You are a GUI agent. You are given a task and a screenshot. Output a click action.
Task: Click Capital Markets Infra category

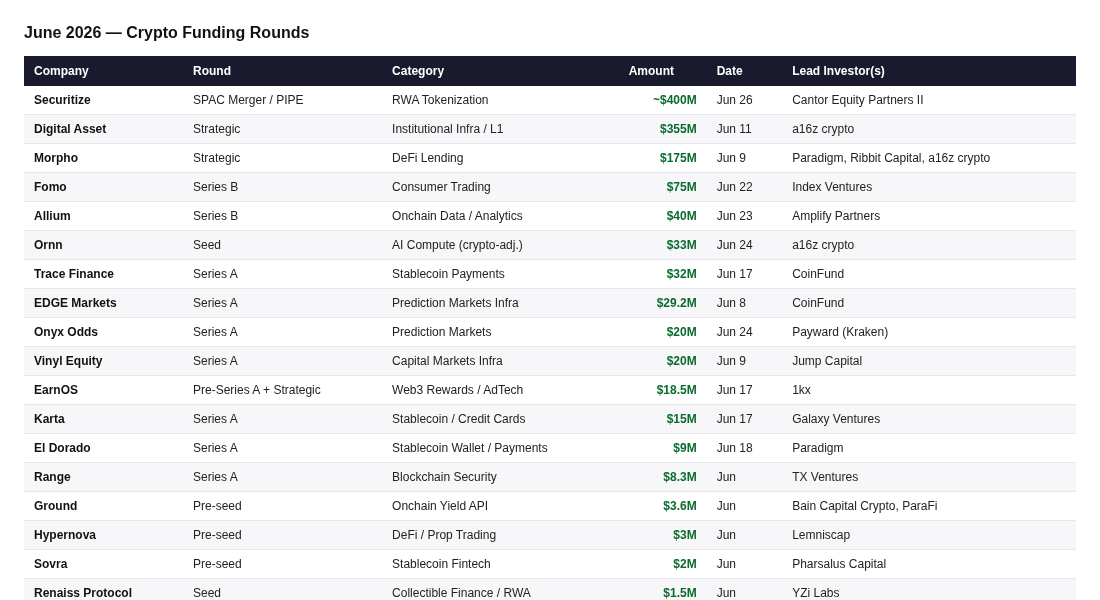click(x=447, y=361)
